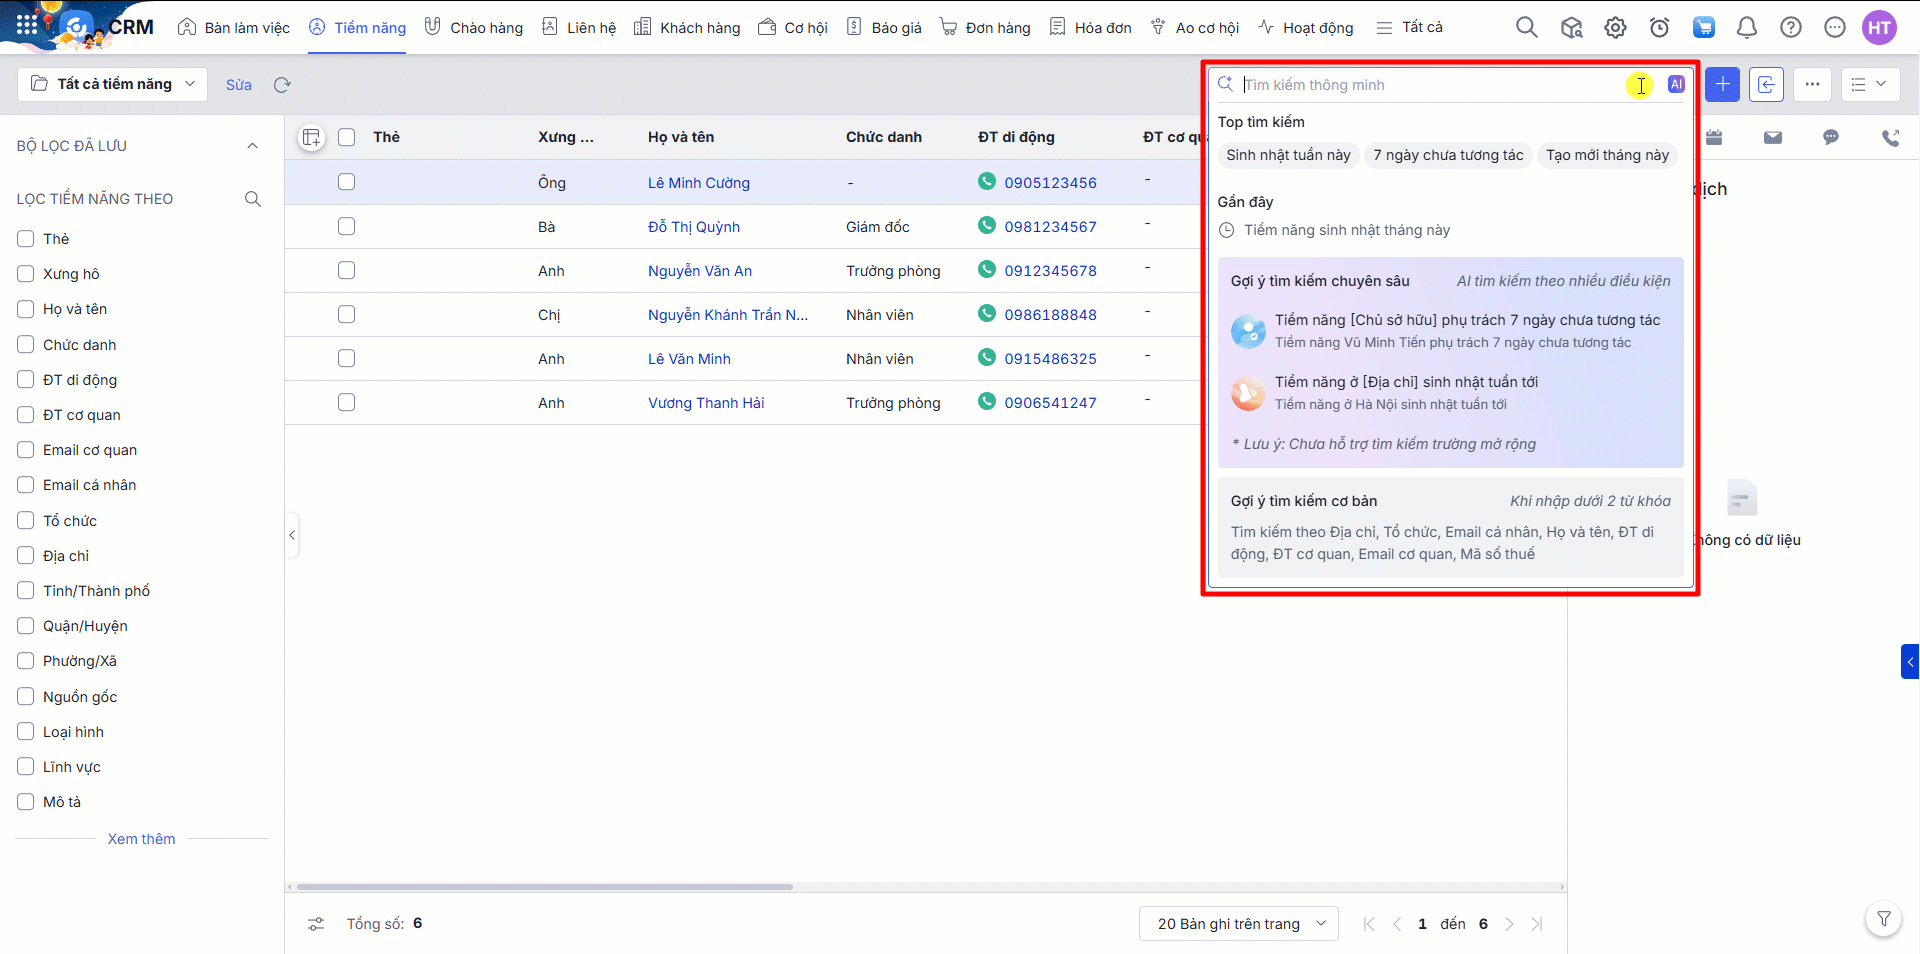Click the AI smart search icon
1920x954 pixels.
pyautogui.click(x=1676, y=85)
